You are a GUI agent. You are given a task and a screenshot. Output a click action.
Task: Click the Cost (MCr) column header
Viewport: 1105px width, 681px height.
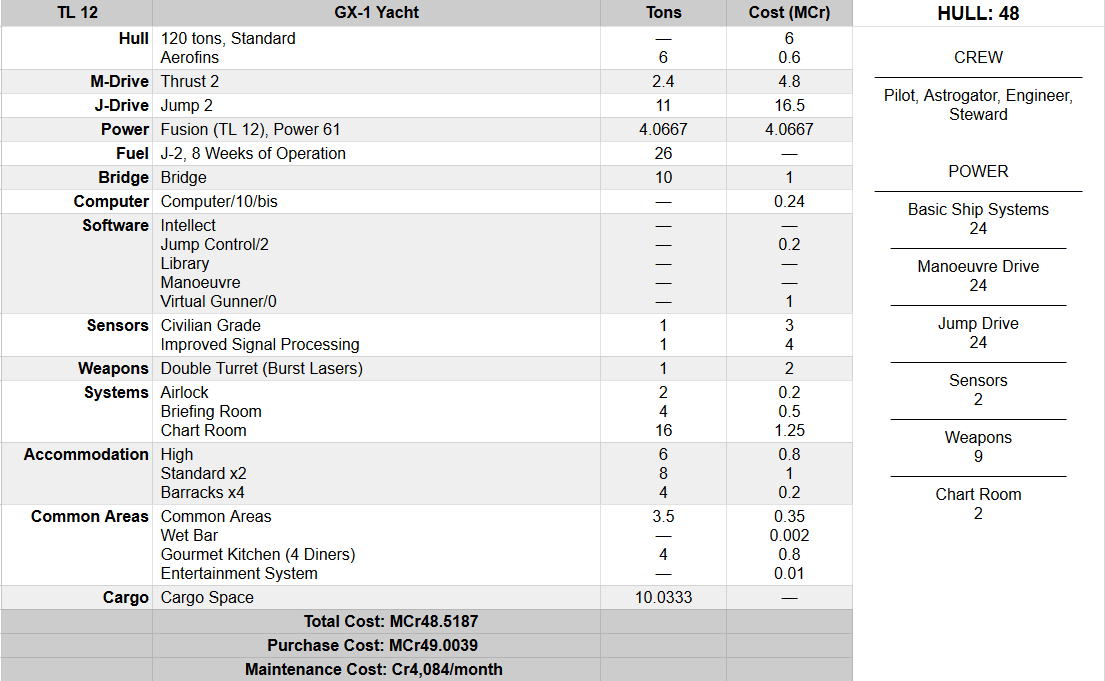click(x=789, y=13)
